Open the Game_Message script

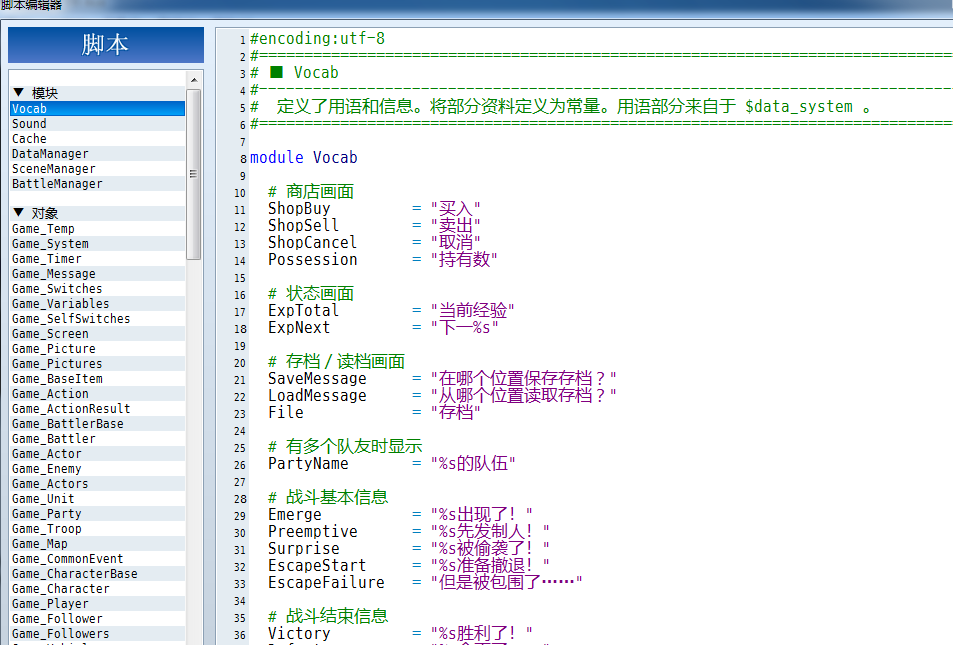[x=98, y=274]
